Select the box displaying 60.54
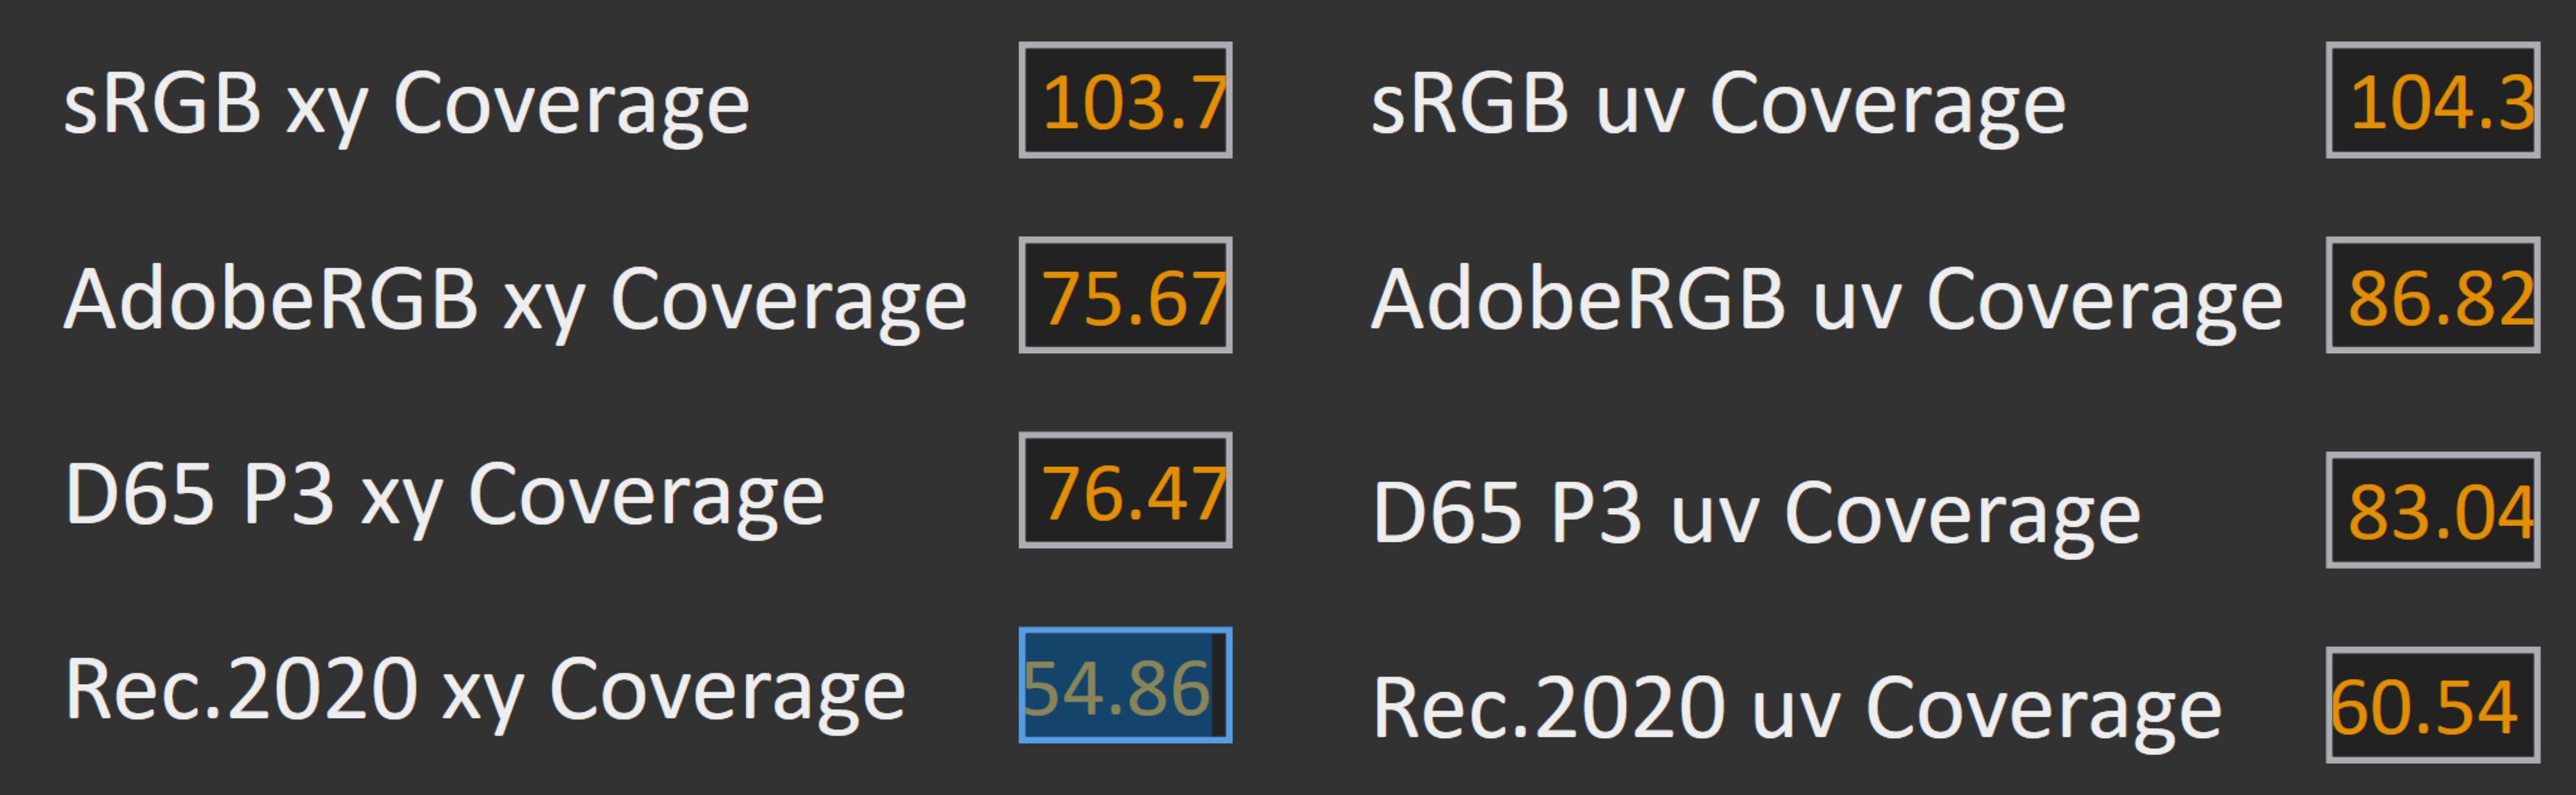The width and height of the screenshot is (2576, 795). pyautogui.click(x=2432, y=705)
